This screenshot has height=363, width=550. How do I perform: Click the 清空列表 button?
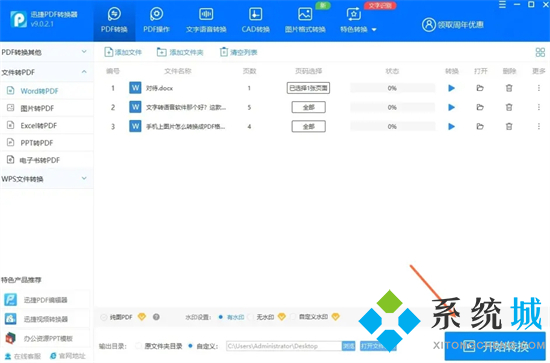tap(239, 52)
